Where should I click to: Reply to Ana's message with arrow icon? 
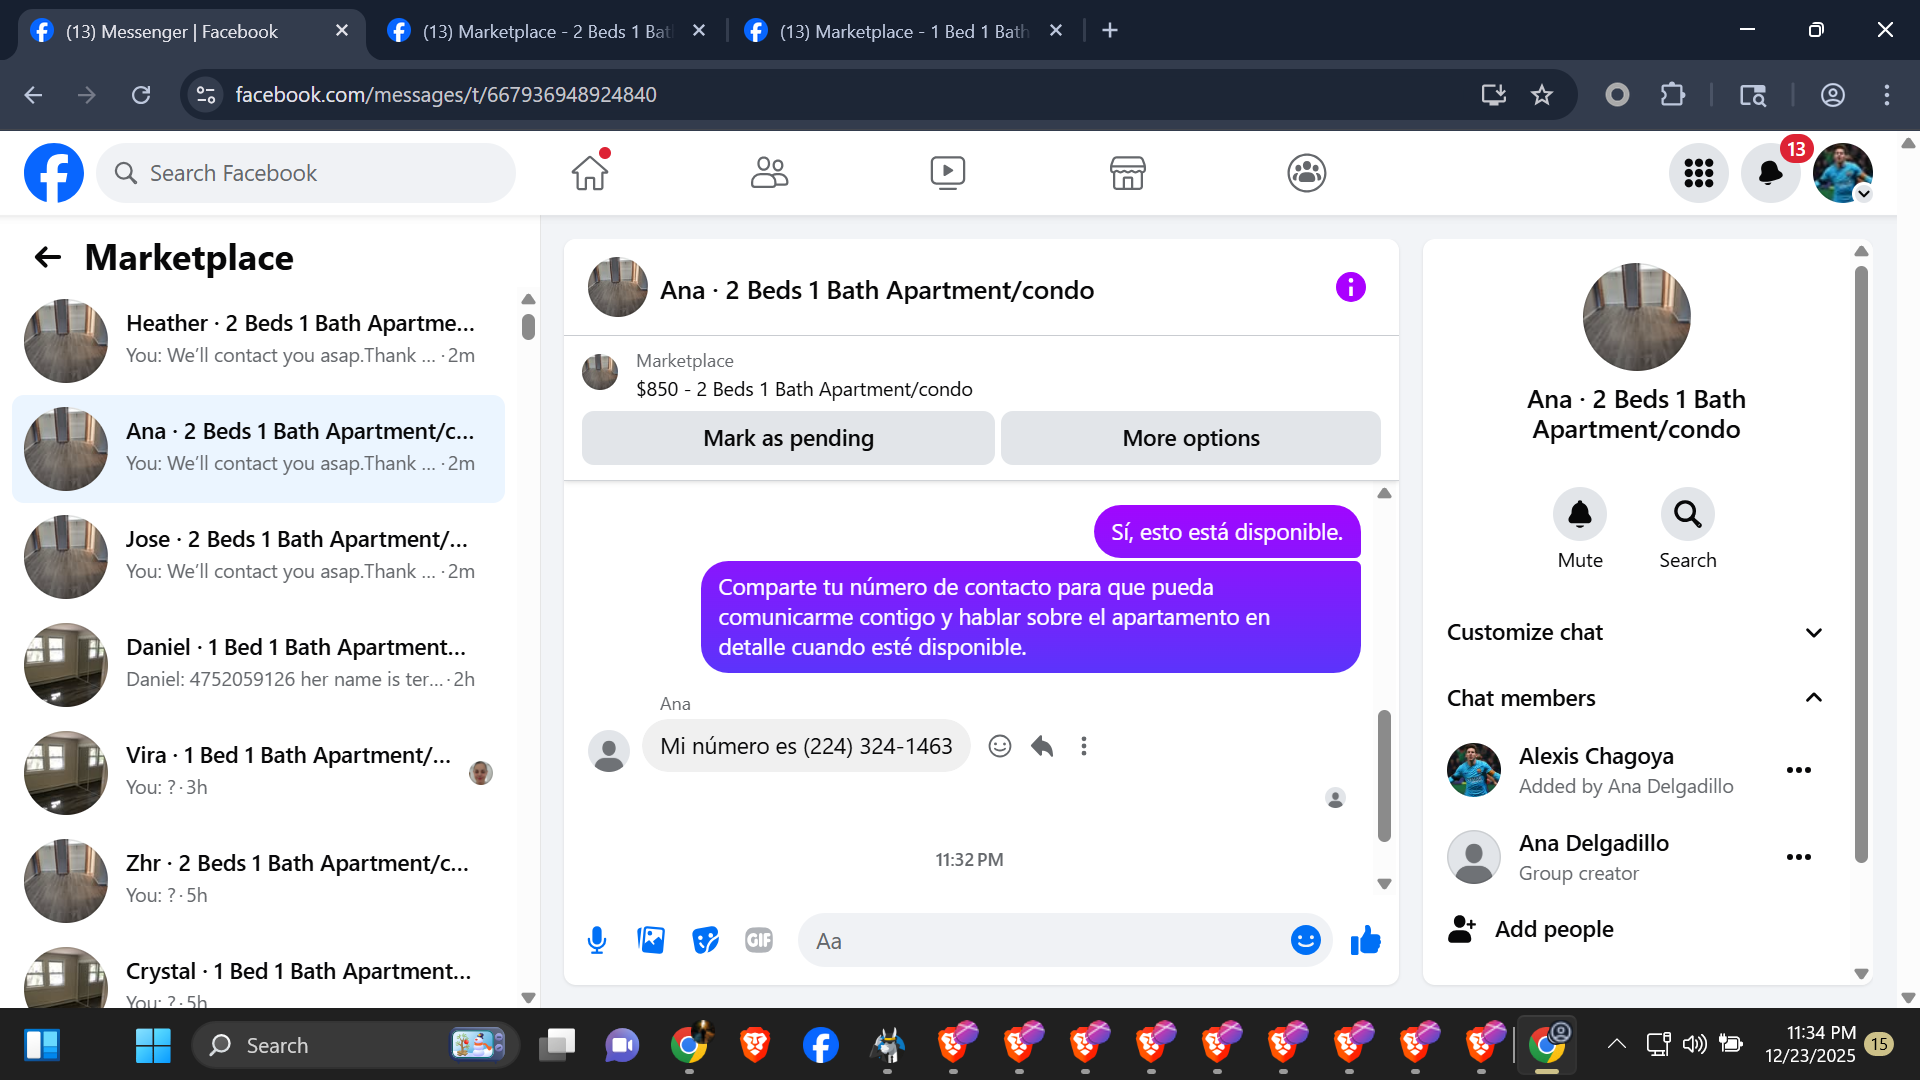pyautogui.click(x=1042, y=746)
